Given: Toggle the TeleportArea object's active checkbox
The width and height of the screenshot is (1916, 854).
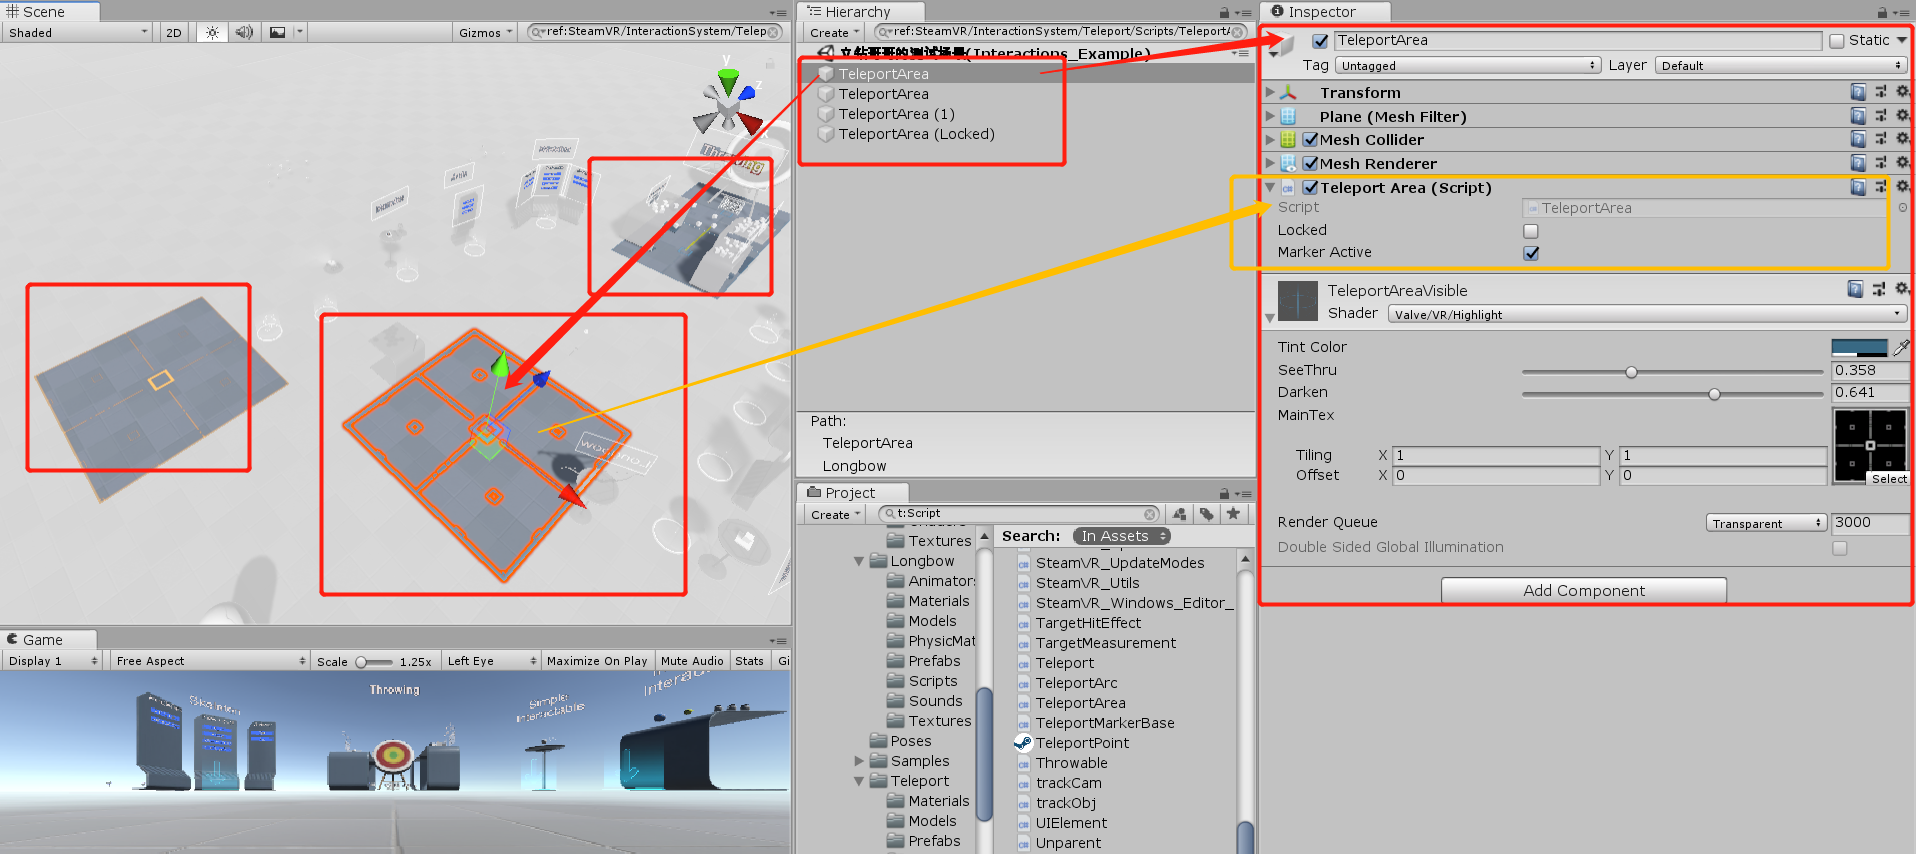Looking at the screenshot, I should 1320,41.
